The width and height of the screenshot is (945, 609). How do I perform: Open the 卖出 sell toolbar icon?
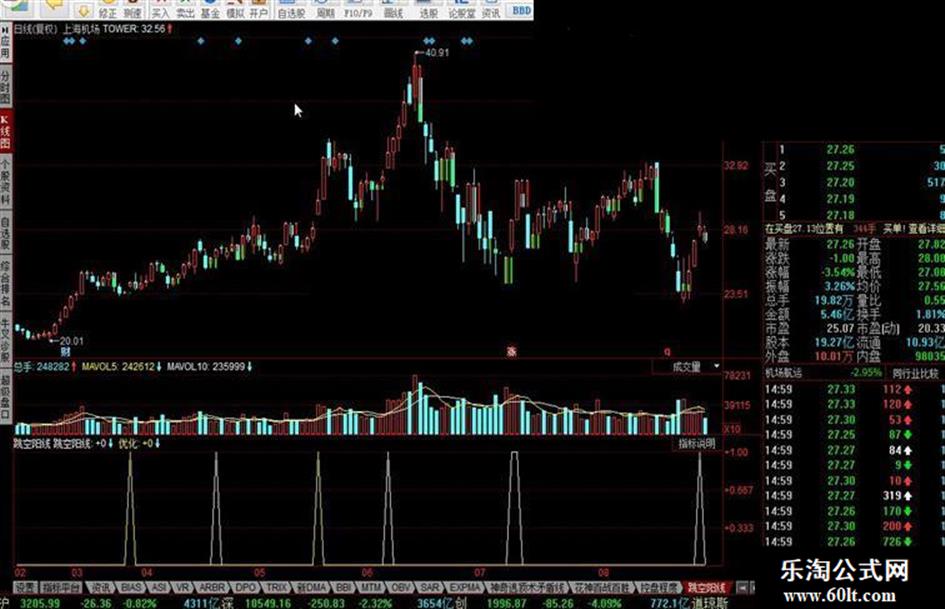185,9
